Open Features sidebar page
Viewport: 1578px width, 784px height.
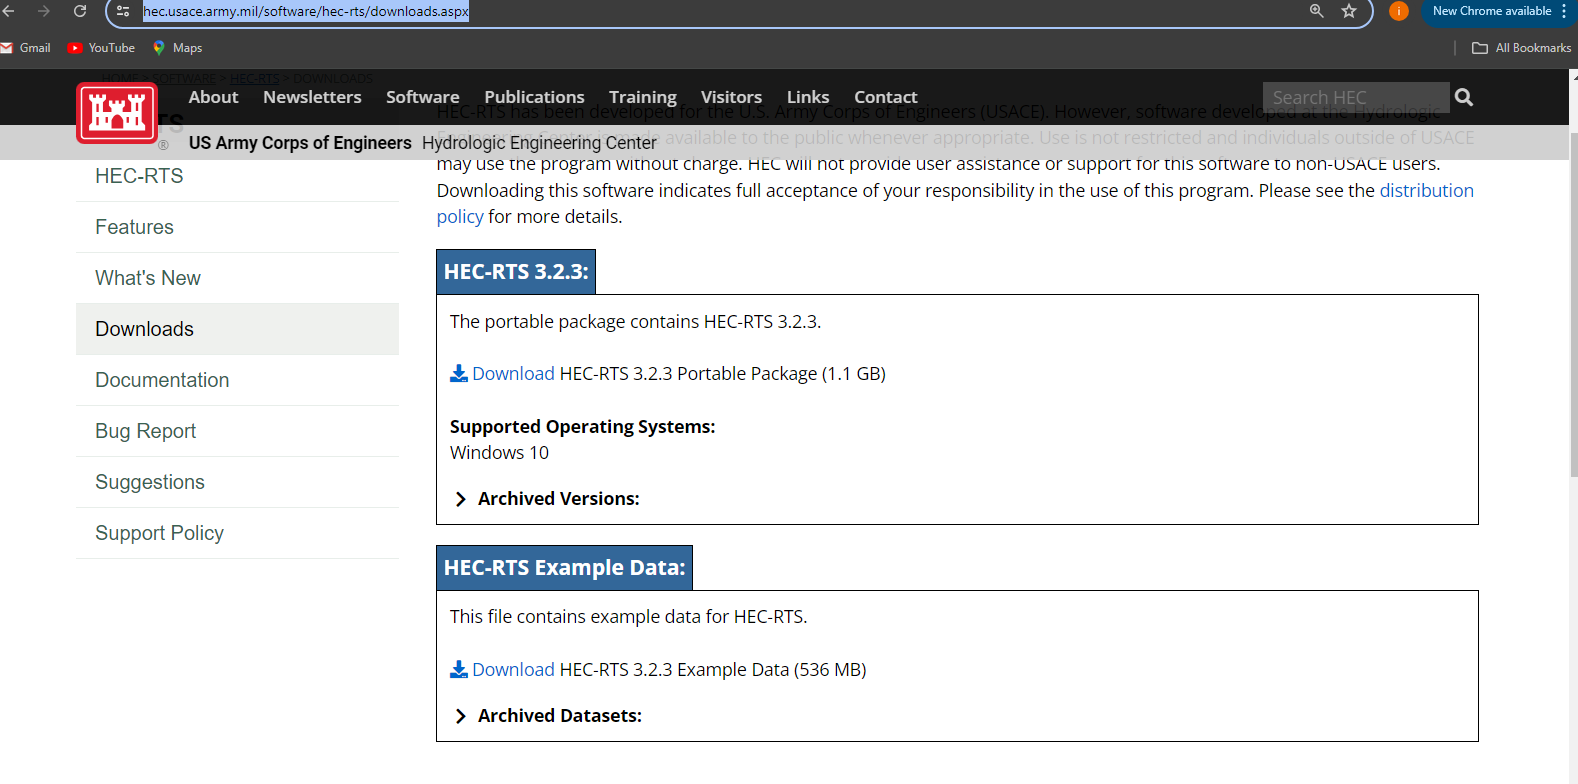tap(237, 227)
